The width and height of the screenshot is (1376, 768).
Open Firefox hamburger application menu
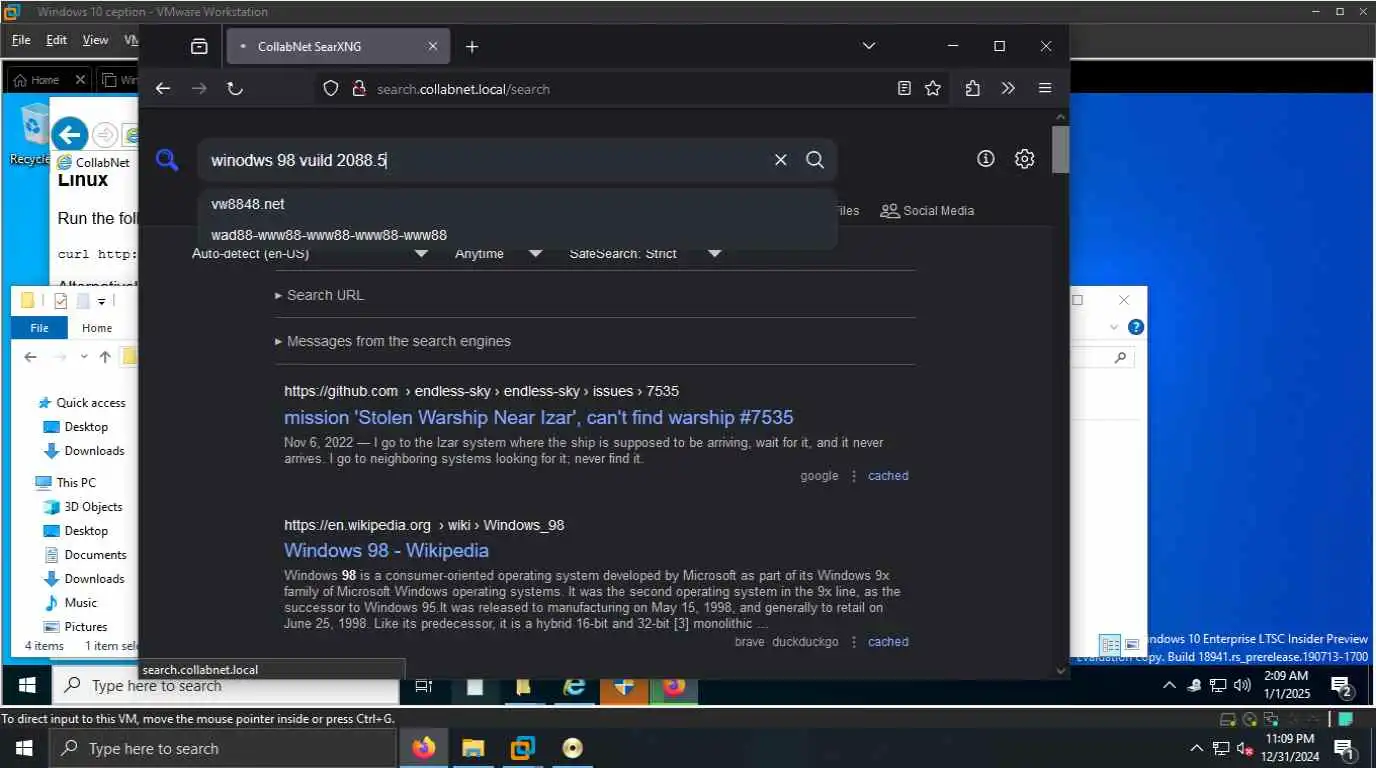point(1045,88)
